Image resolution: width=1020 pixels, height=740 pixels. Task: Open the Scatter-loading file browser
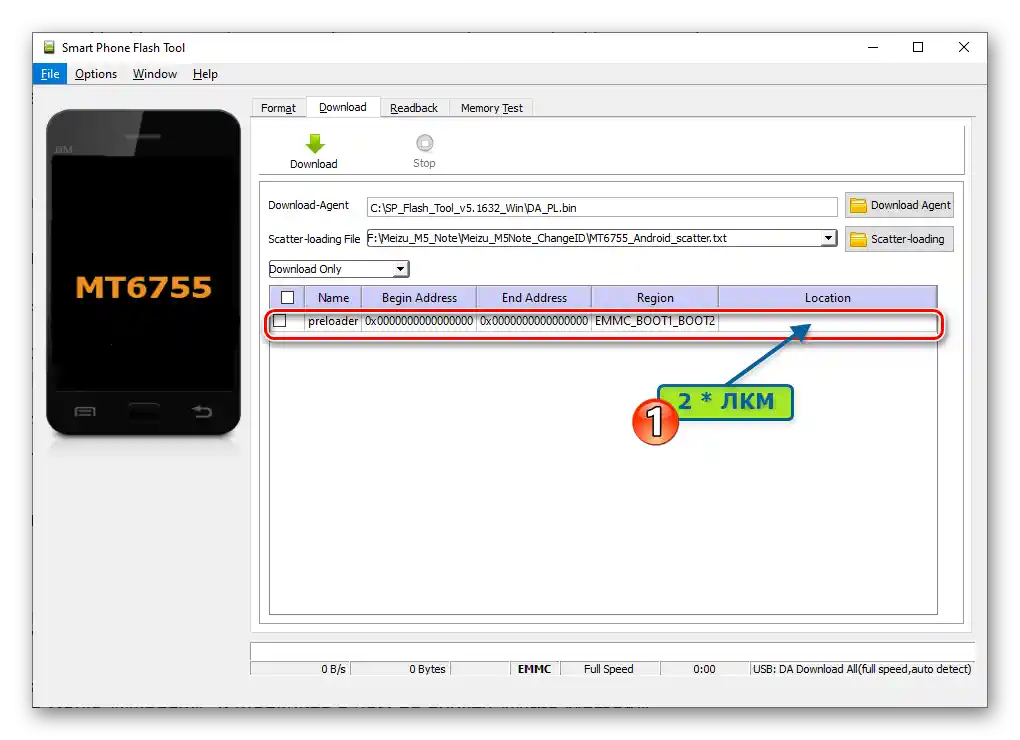point(898,238)
